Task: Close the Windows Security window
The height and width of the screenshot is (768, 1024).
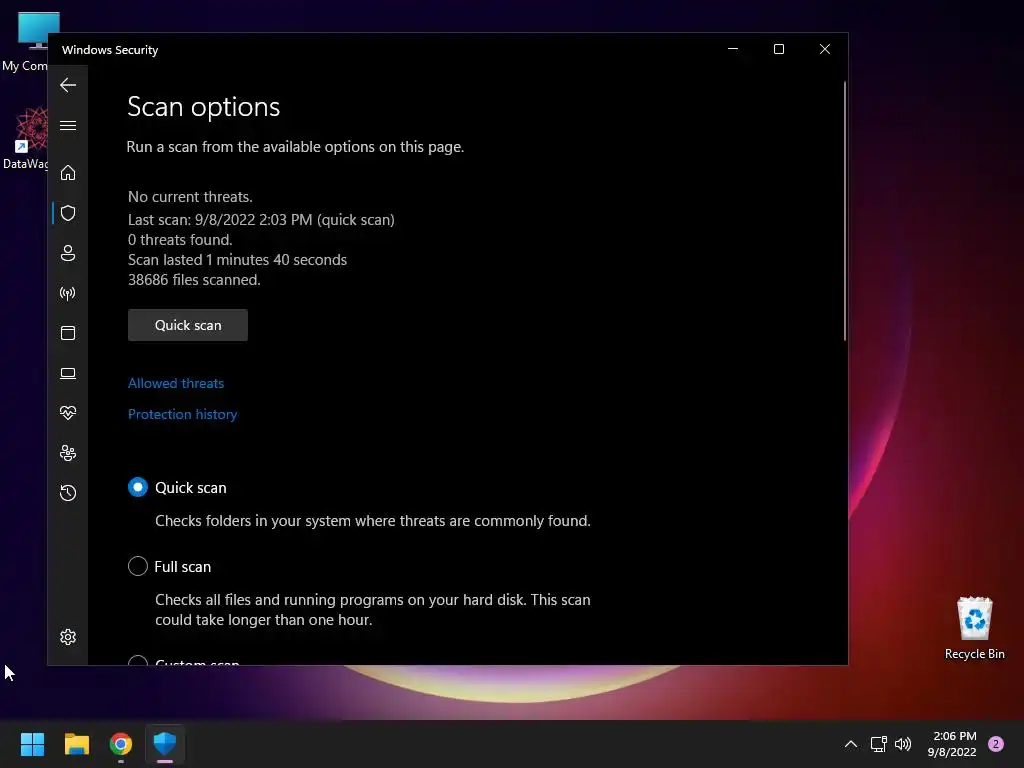Action: click(x=825, y=49)
